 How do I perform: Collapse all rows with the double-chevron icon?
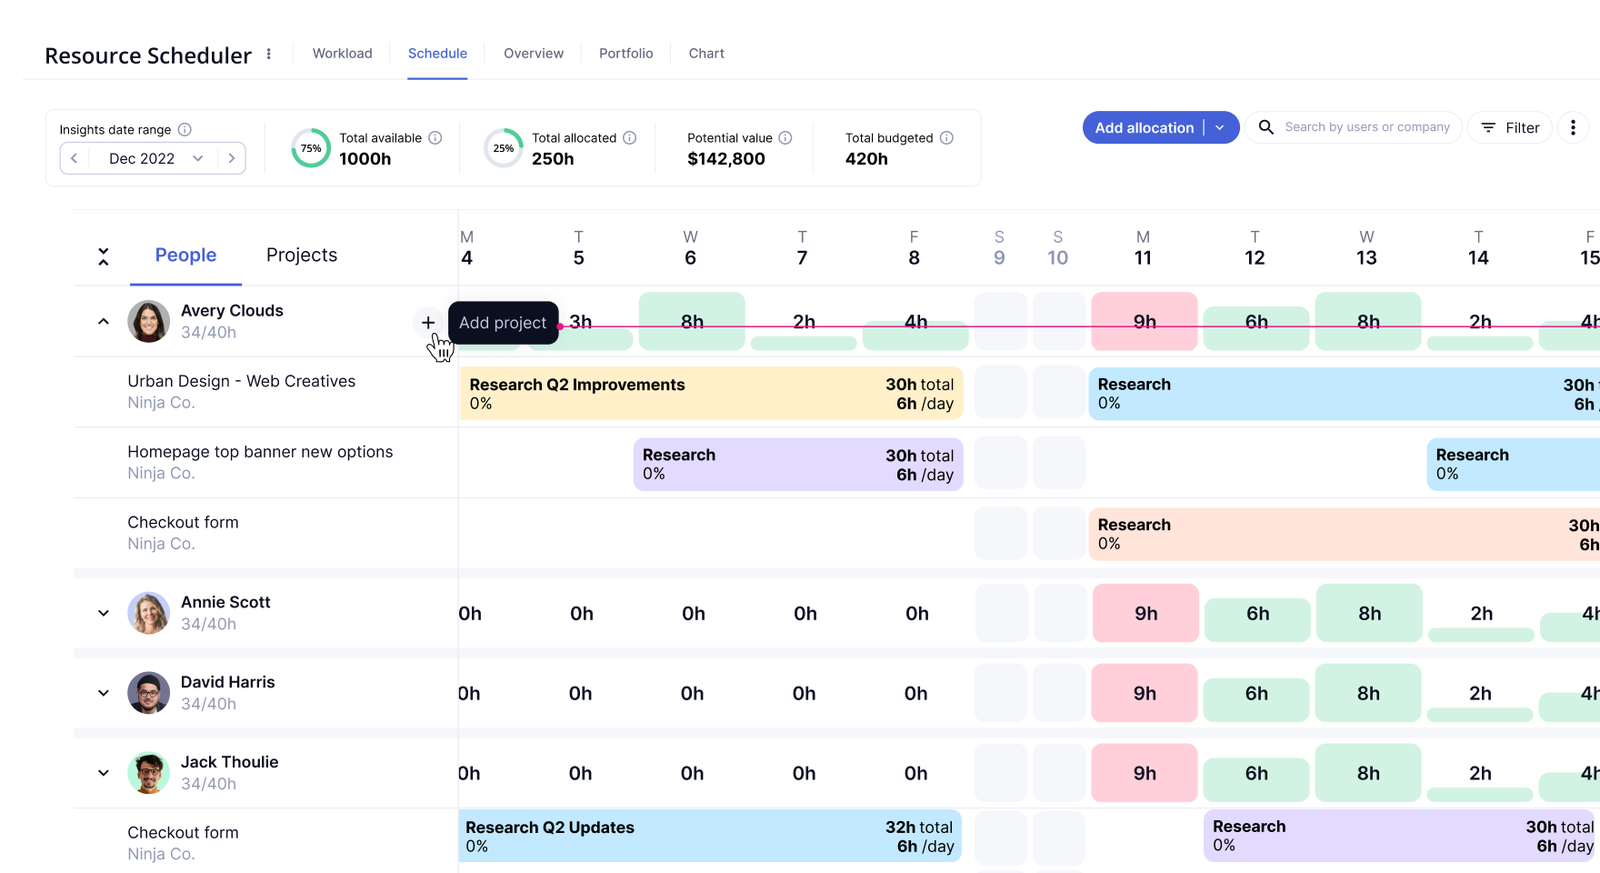pyautogui.click(x=103, y=256)
